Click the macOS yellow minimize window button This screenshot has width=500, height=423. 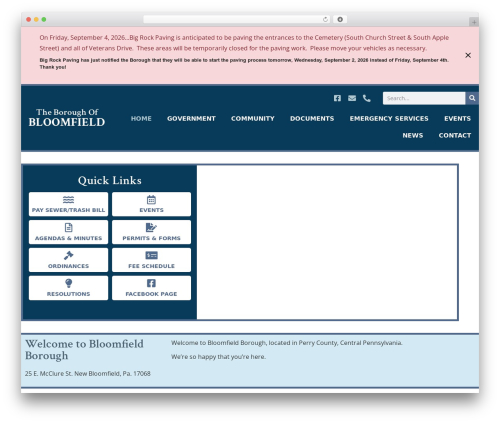[x=36, y=19]
